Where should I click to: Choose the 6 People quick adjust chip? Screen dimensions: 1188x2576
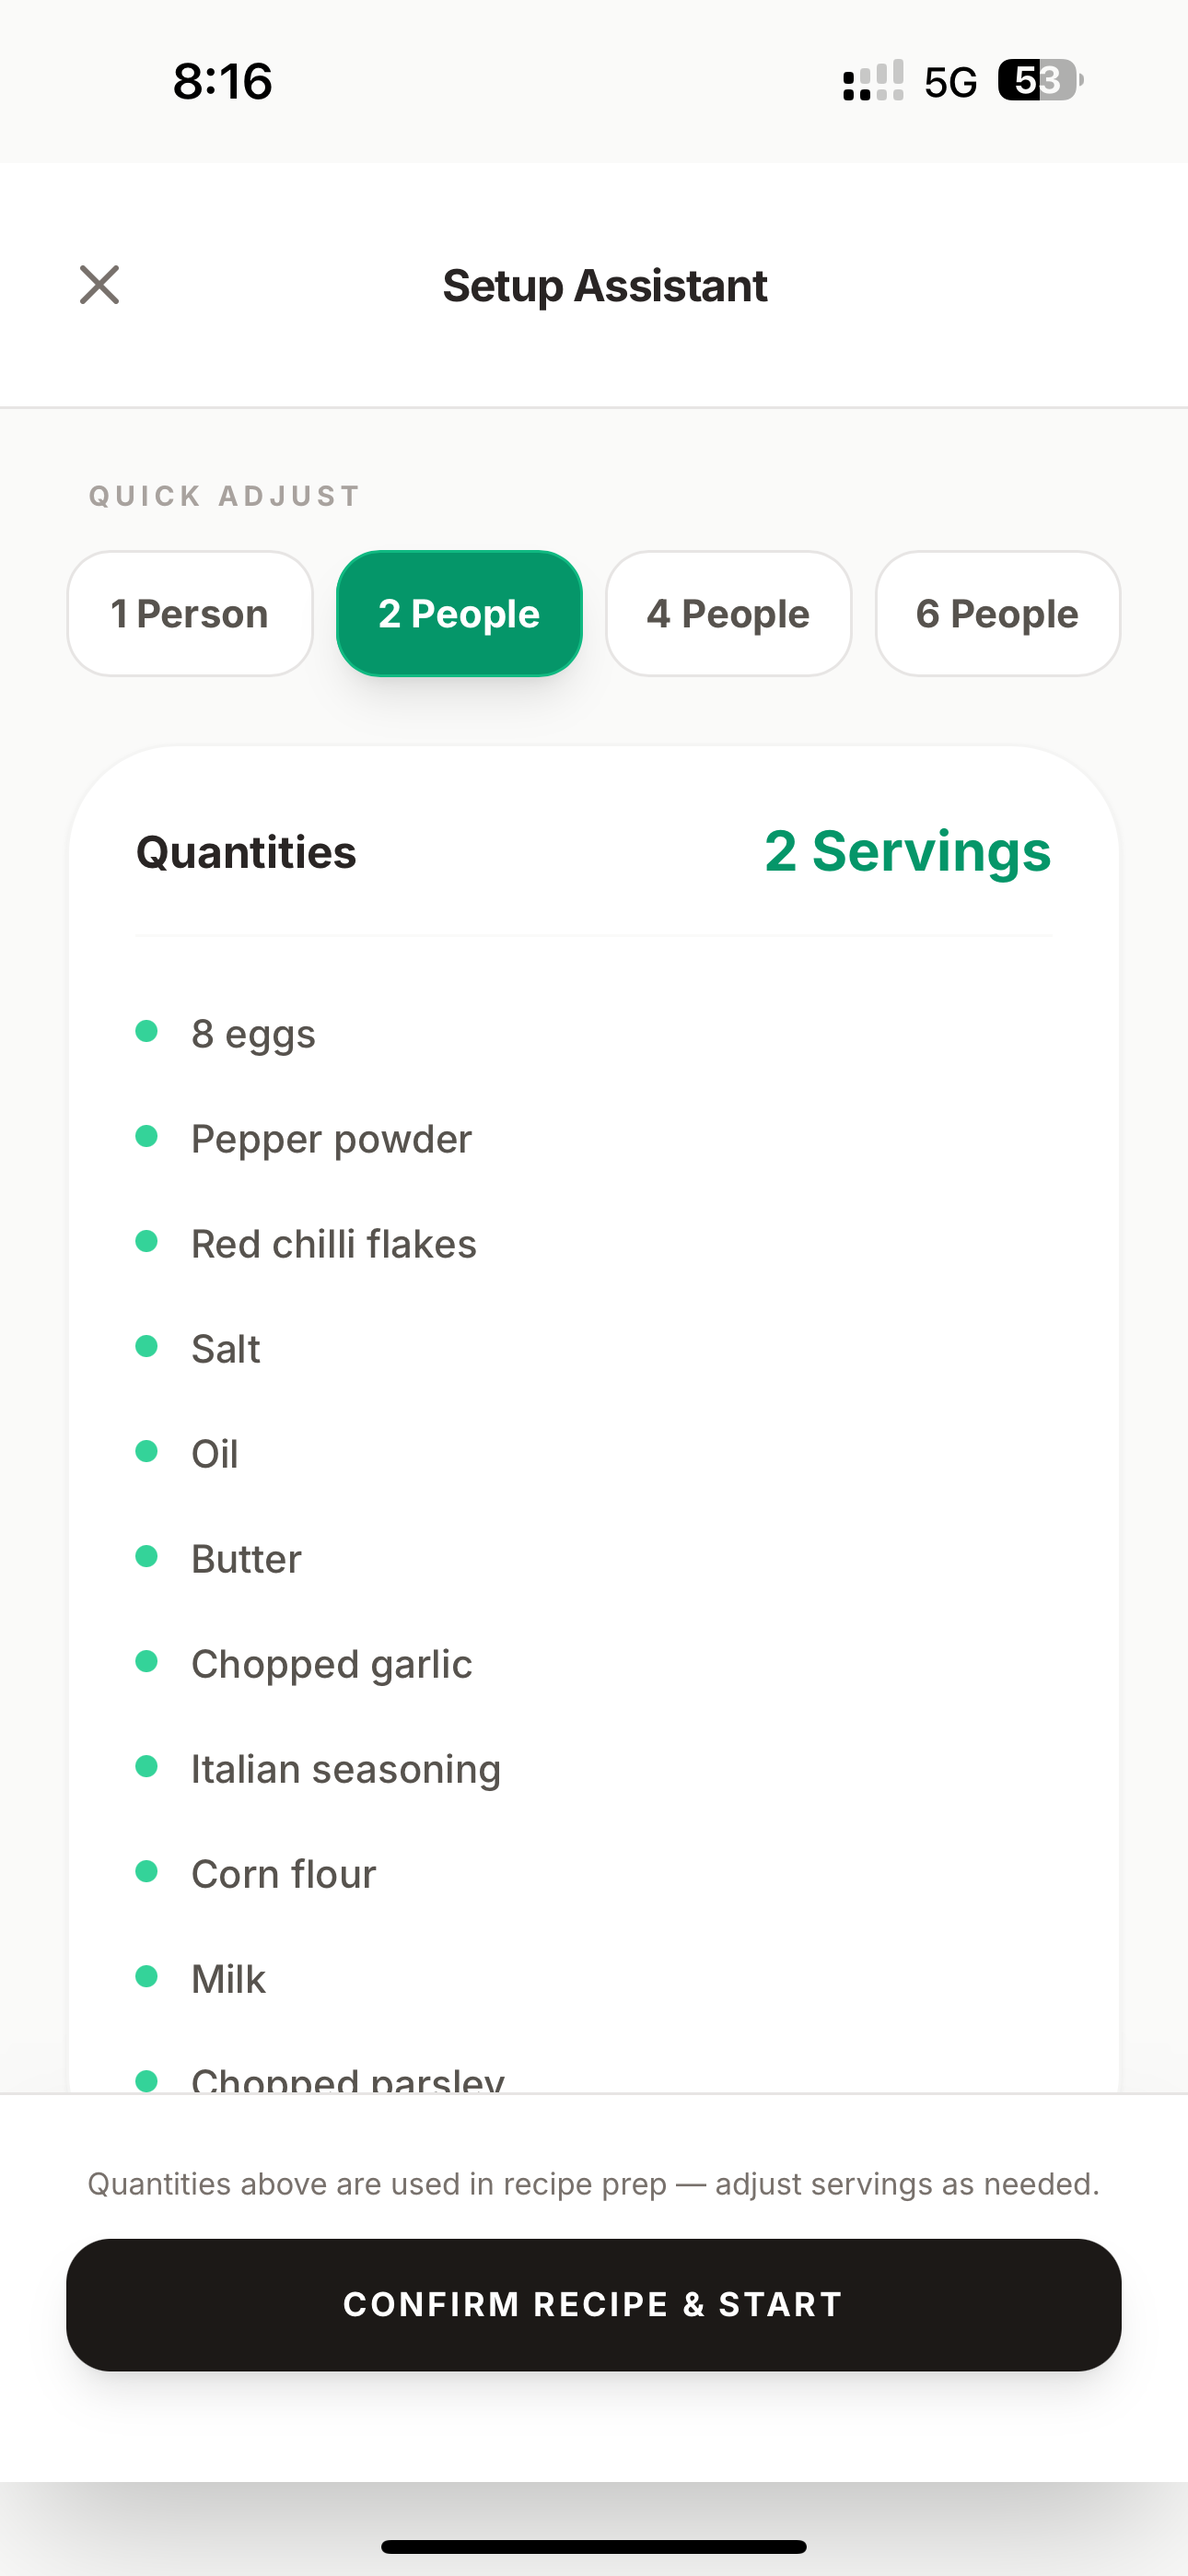998,614
